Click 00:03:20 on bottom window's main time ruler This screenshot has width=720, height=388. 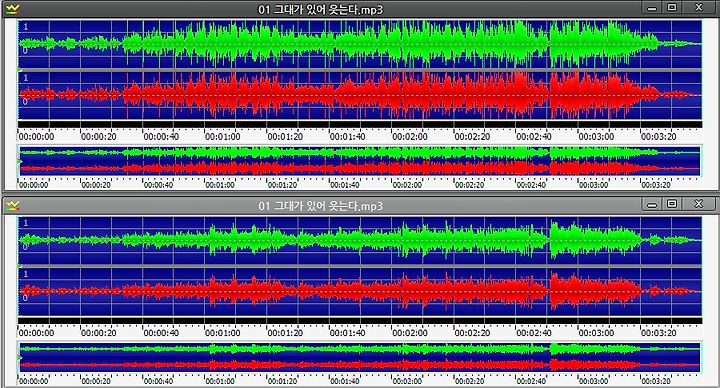point(658,333)
